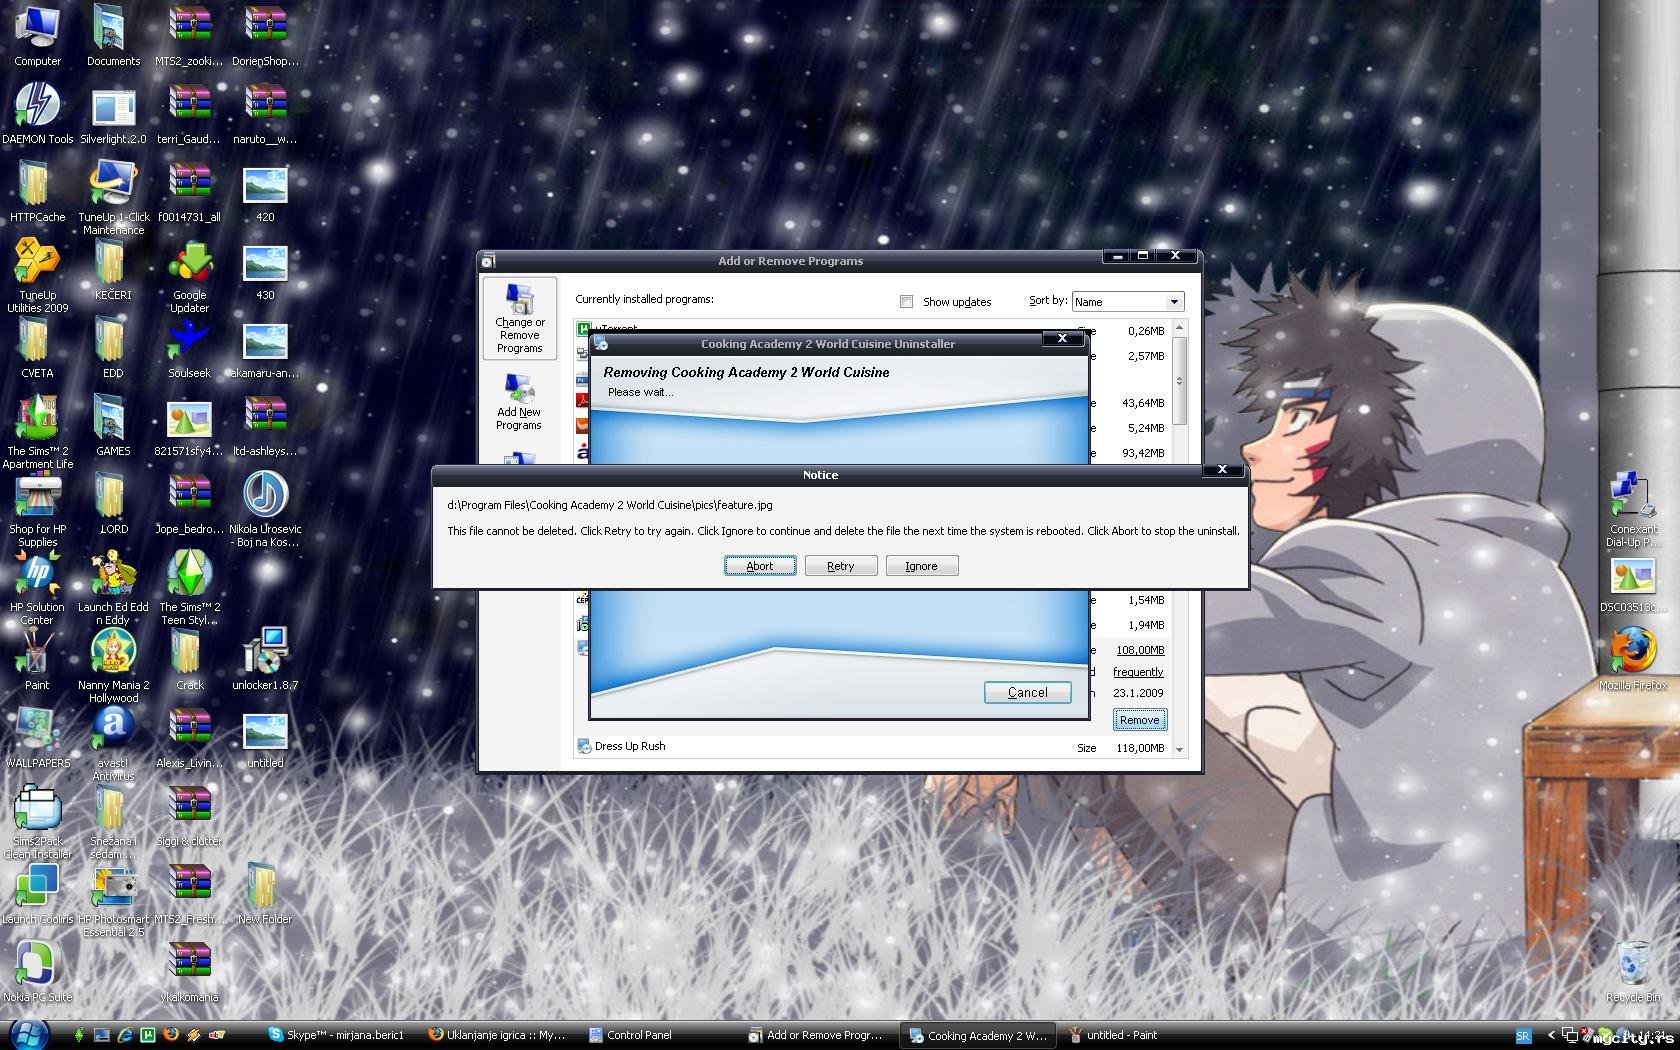This screenshot has height=1050, width=1680.
Task: Open the HTTPCache folder icon
Action: tap(37, 192)
